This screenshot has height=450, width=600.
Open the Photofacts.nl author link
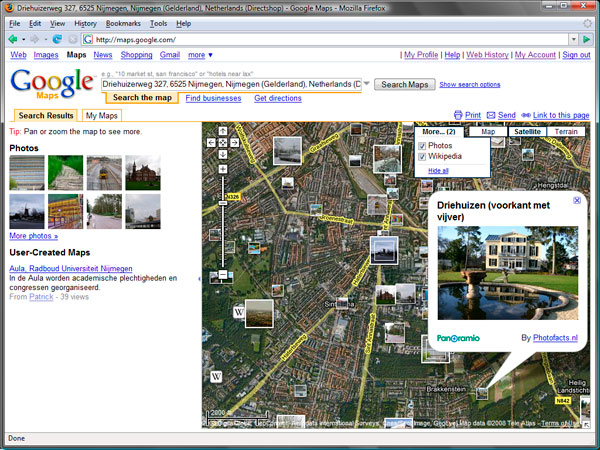pyautogui.click(x=555, y=338)
